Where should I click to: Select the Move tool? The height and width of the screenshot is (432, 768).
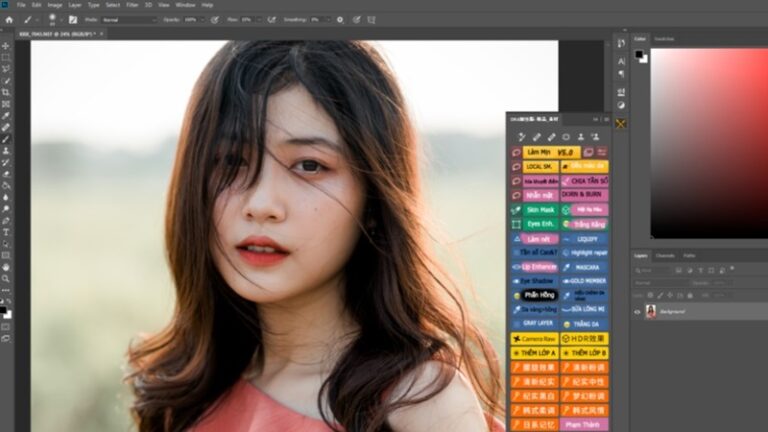[6, 46]
